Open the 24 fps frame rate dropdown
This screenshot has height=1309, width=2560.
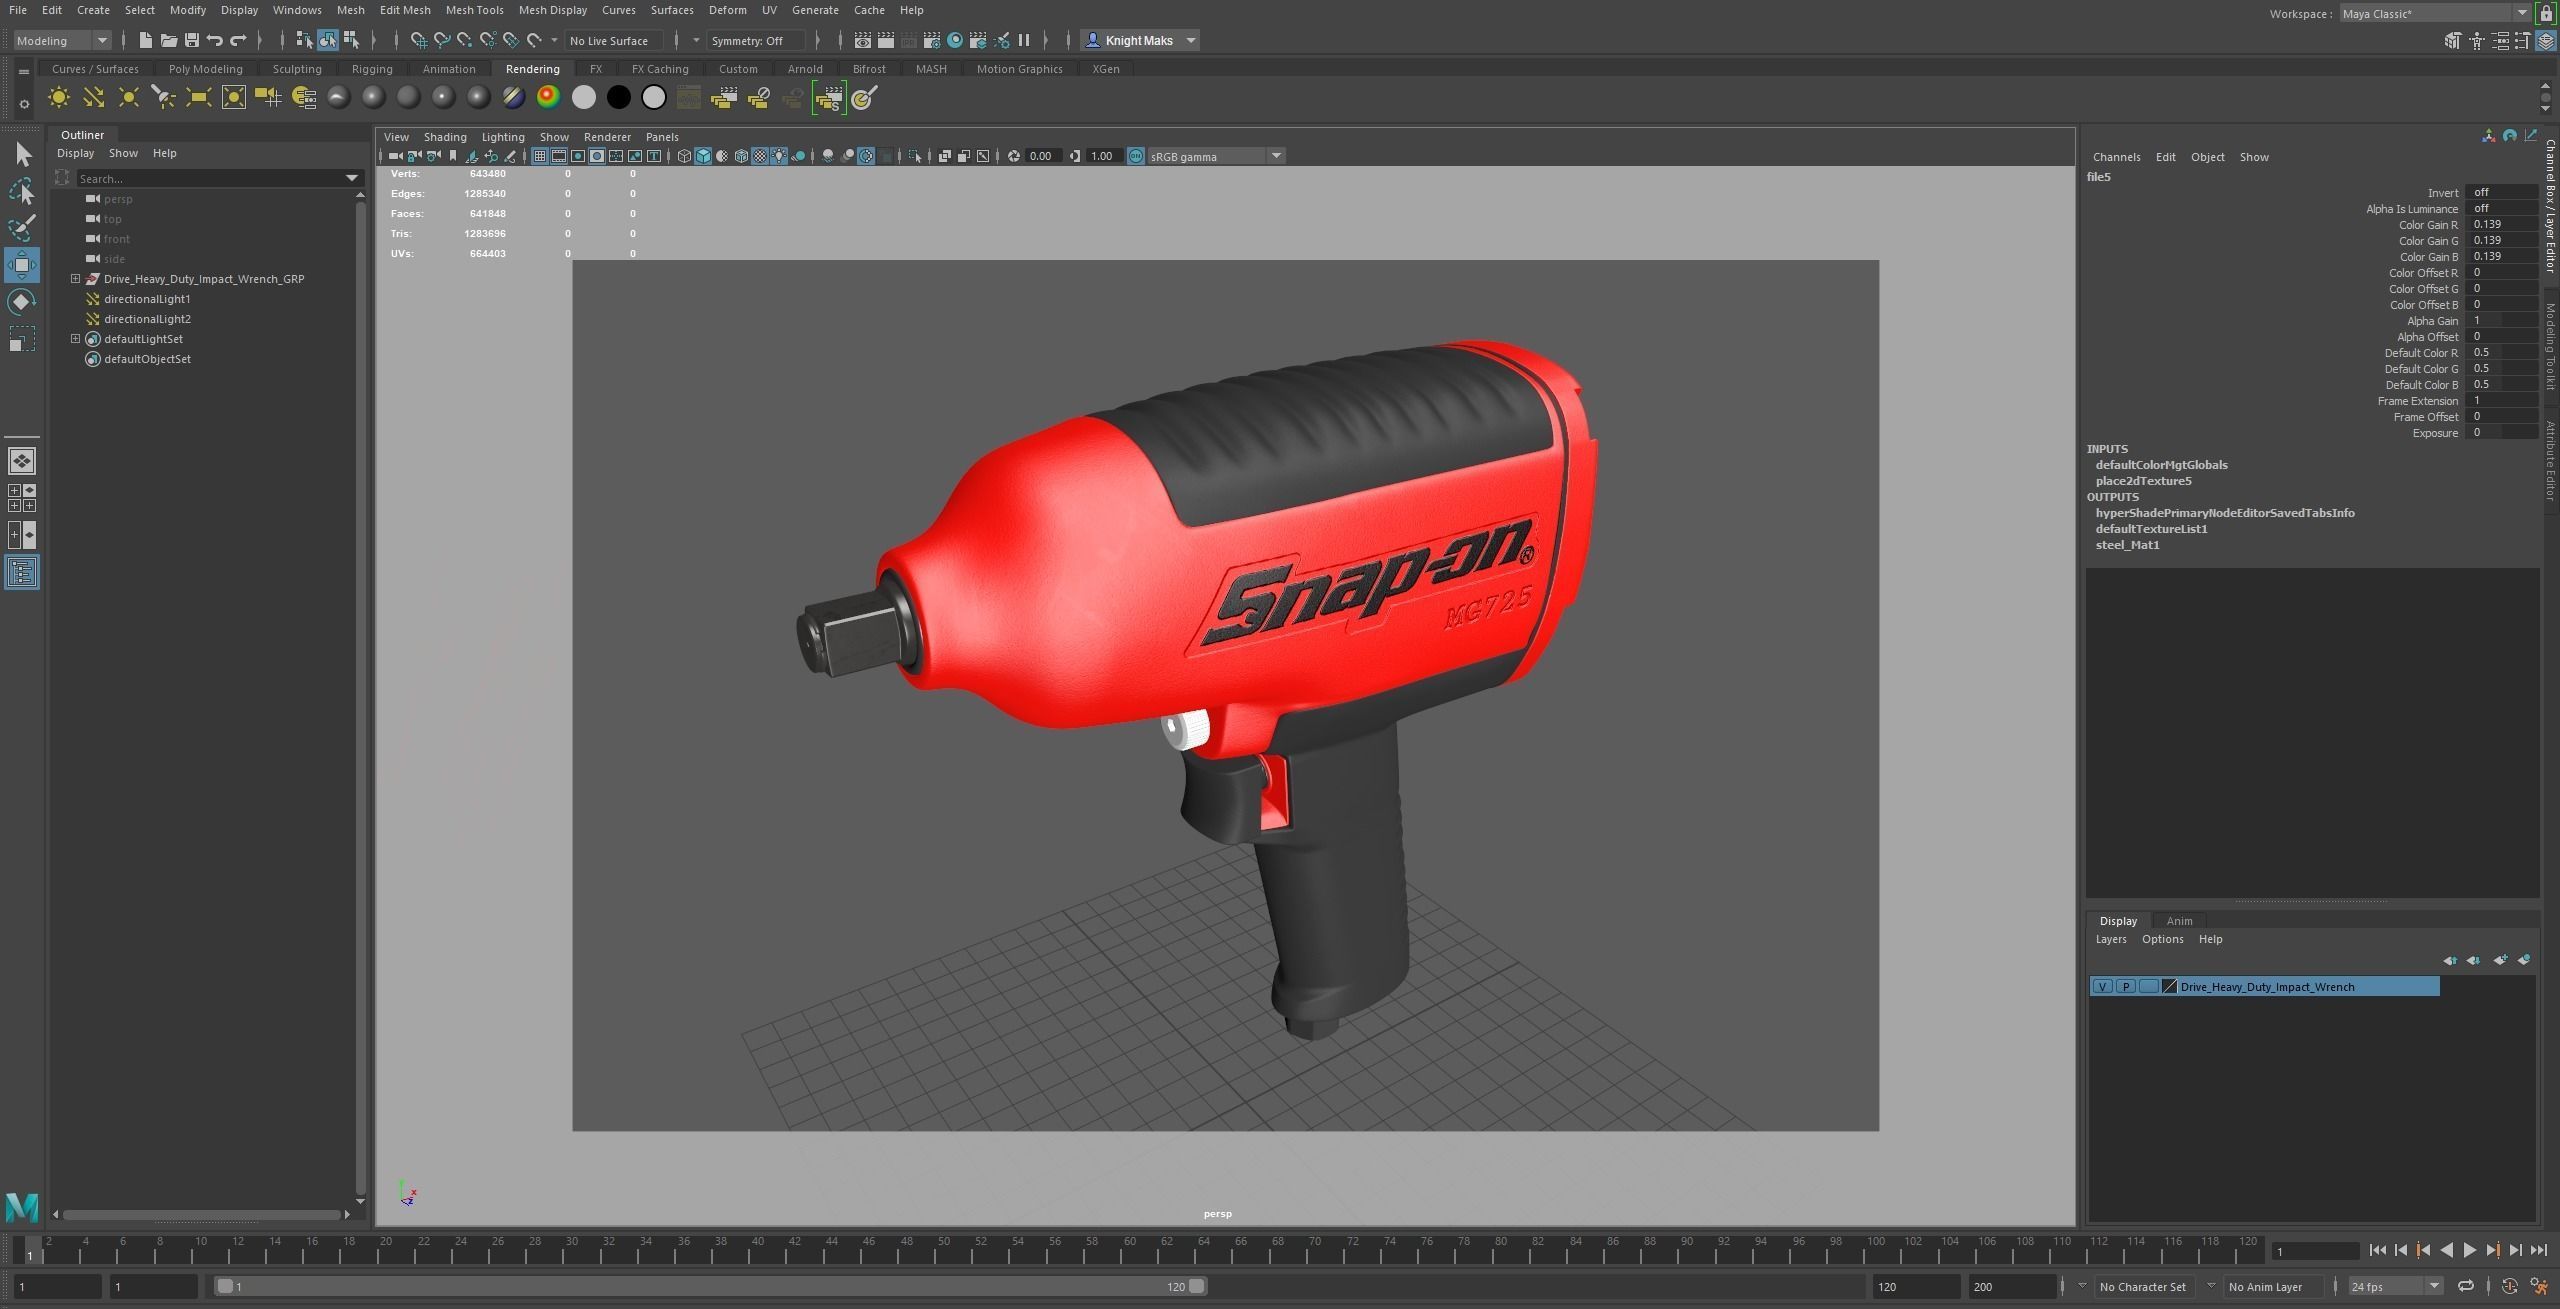pos(2394,1287)
